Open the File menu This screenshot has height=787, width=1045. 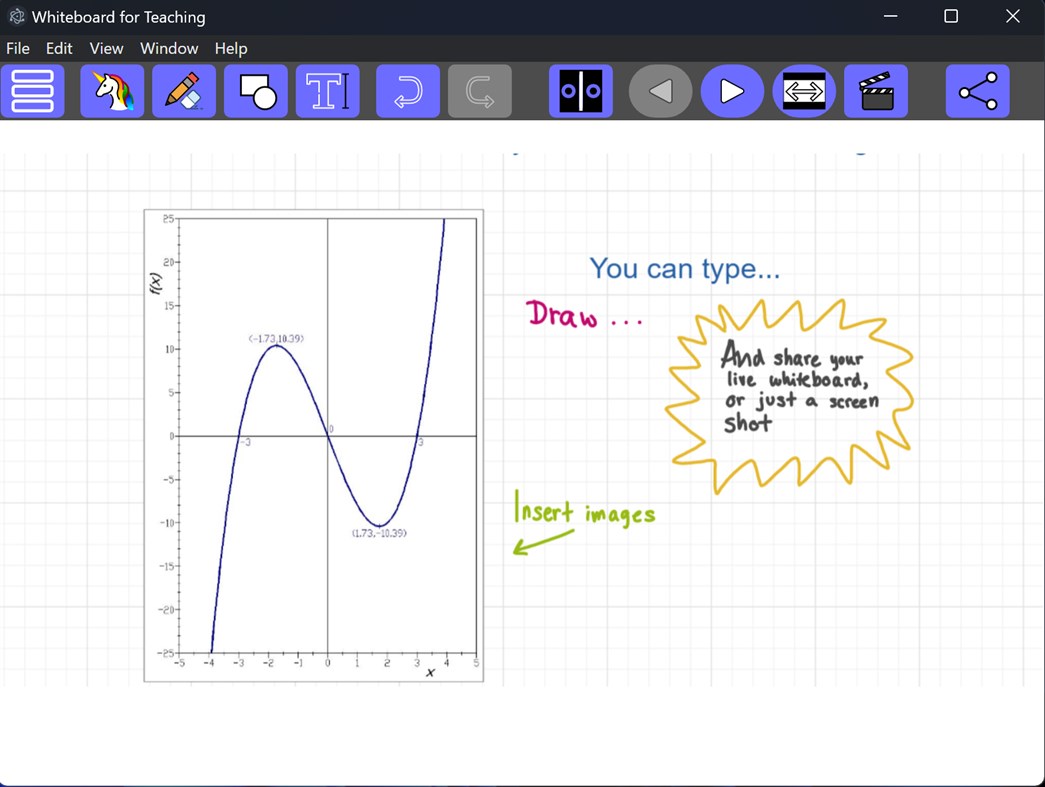tap(17, 48)
